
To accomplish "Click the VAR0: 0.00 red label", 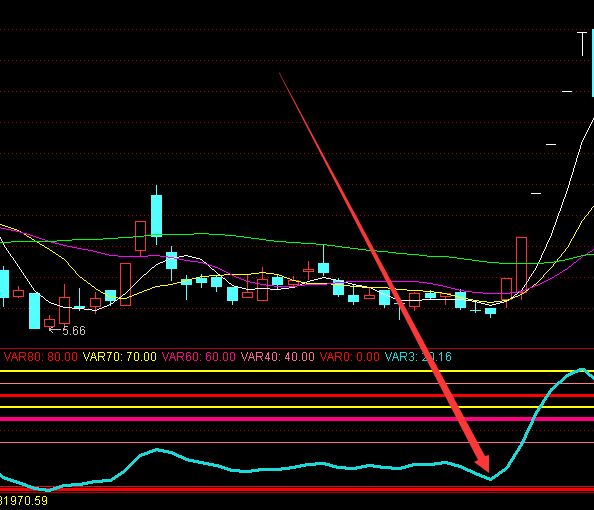I will (350, 357).
